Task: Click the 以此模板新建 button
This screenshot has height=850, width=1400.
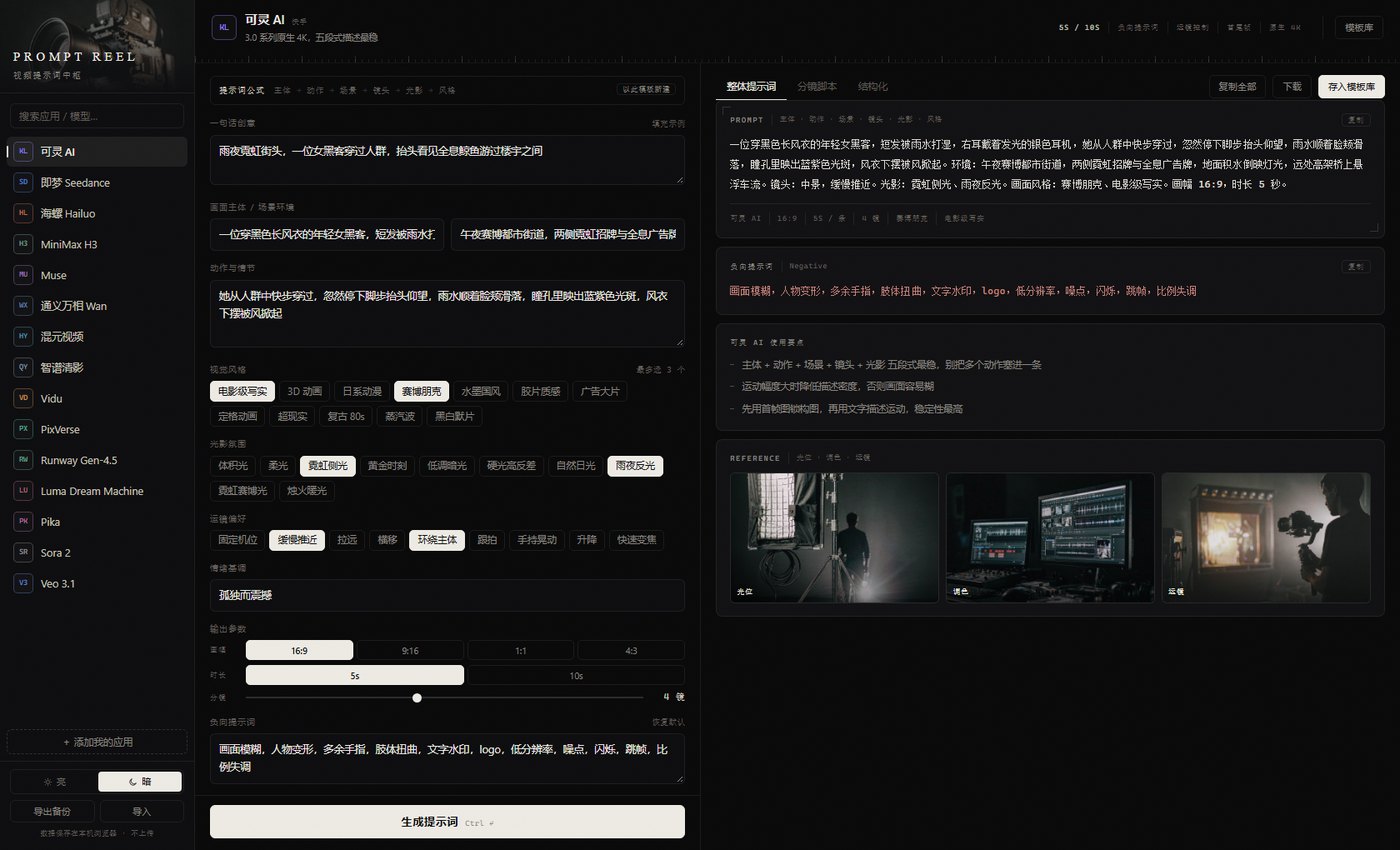Action: tap(647, 90)
